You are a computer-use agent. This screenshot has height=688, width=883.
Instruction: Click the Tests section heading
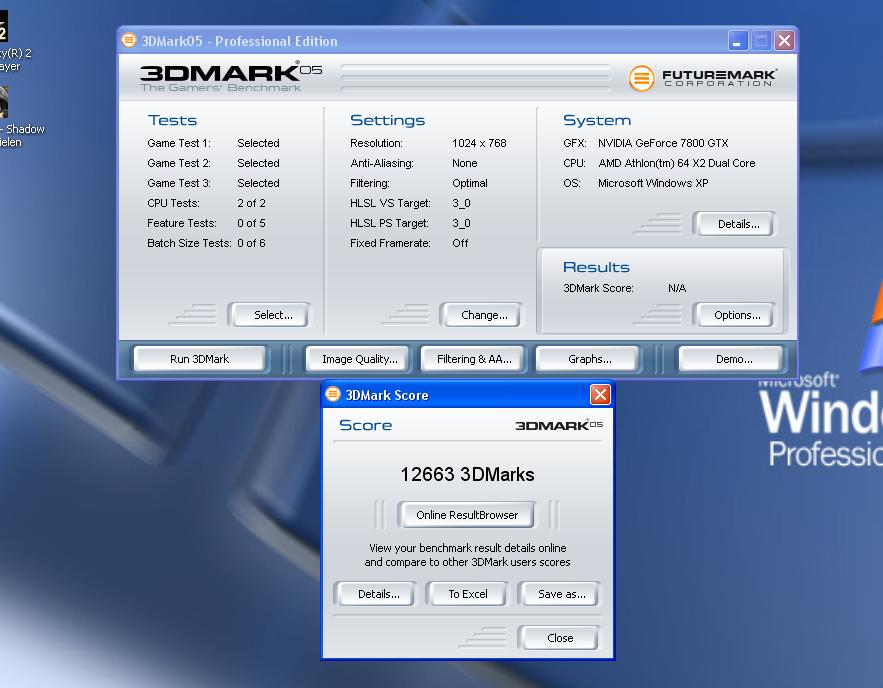172,120
